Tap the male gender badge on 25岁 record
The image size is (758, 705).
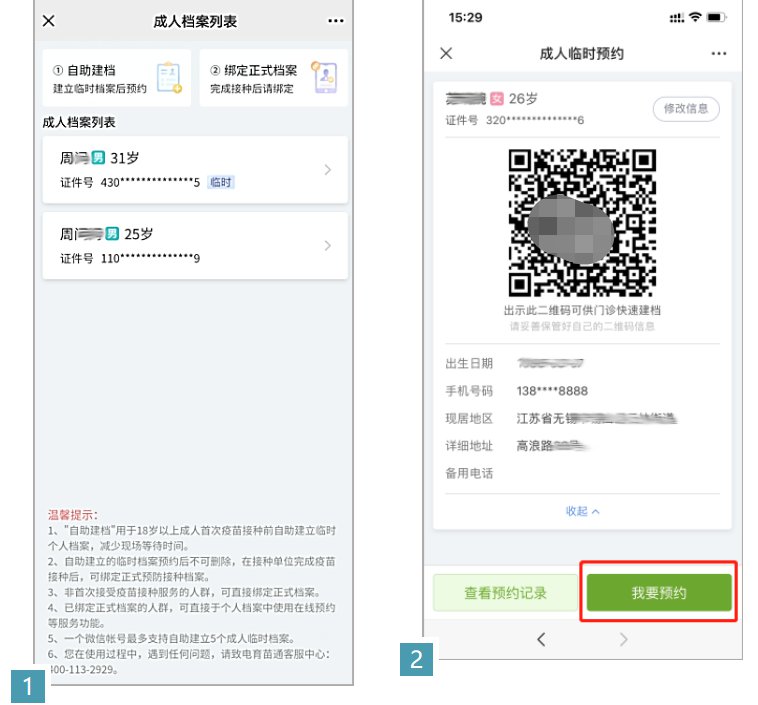click(112, 234)
